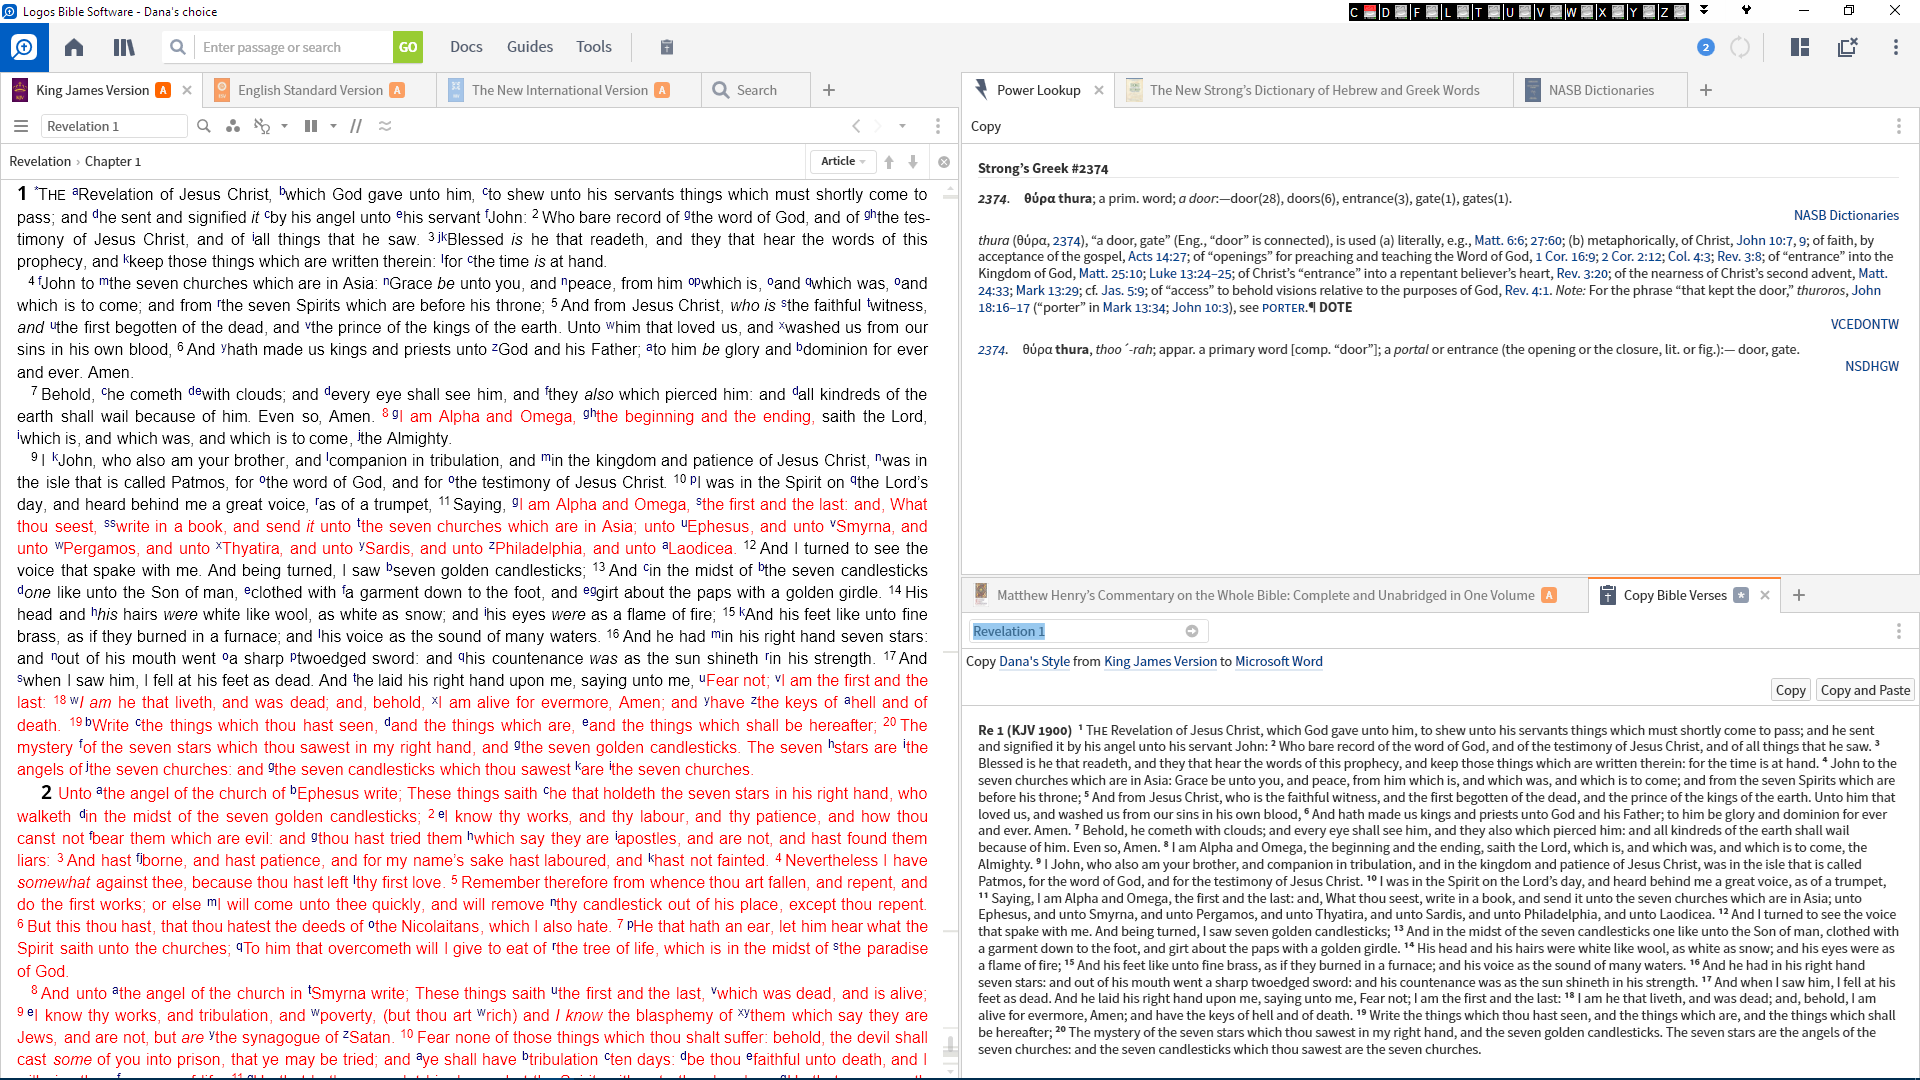Screen dimensions: 1920x1080
Task: Add a new tab next to Copy Bible Verses
Action: [1799, 595]
